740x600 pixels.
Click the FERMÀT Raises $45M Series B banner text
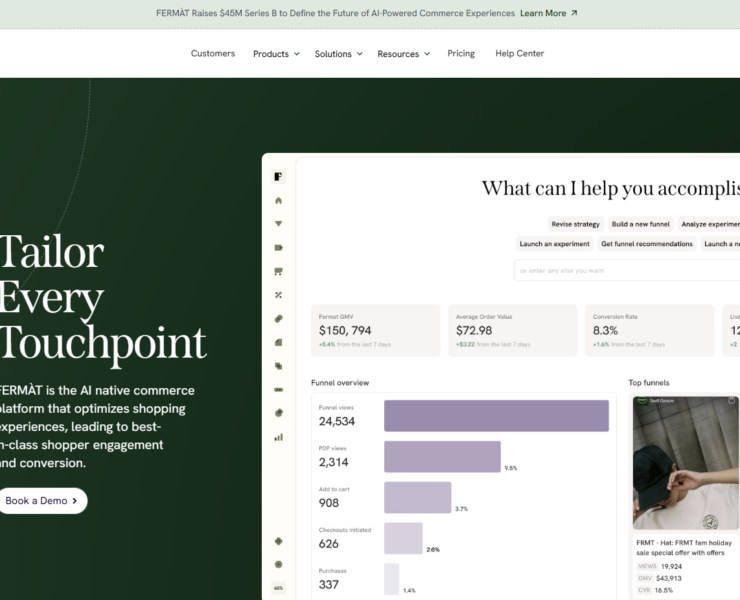click(x=335, y=13)
